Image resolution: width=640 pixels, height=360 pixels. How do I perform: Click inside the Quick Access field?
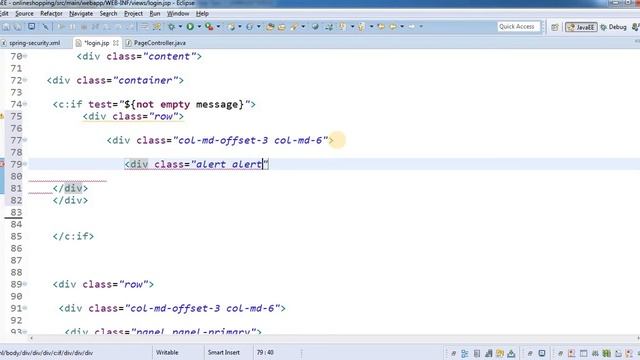518,27
